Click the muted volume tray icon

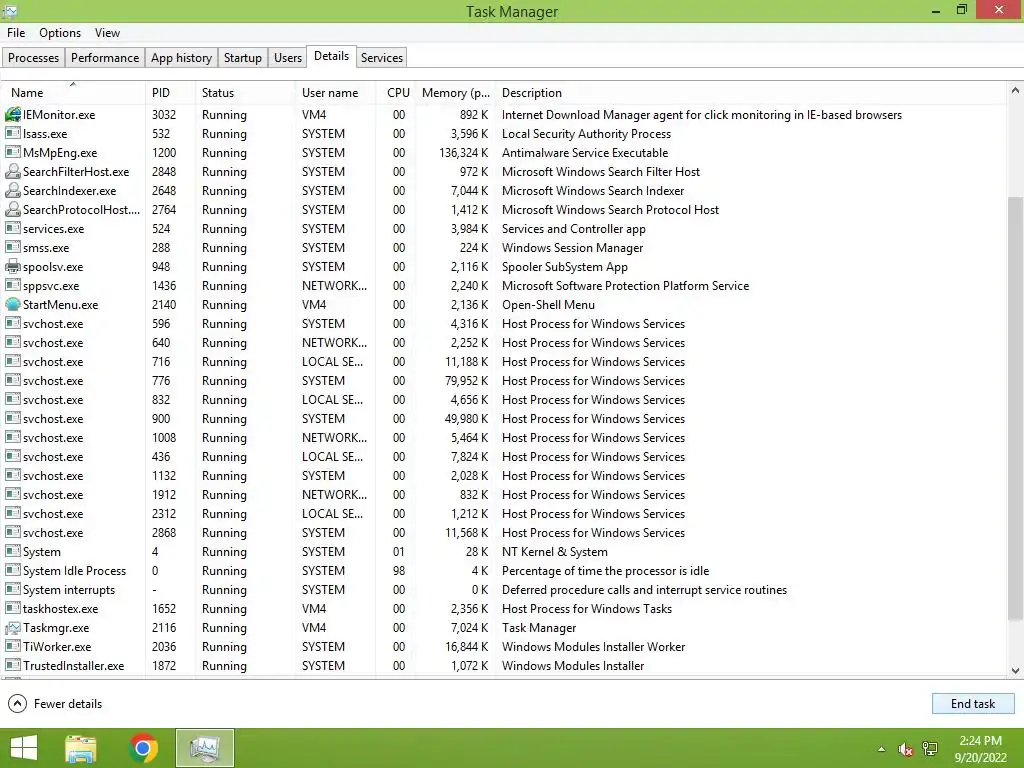pos(905,749)
